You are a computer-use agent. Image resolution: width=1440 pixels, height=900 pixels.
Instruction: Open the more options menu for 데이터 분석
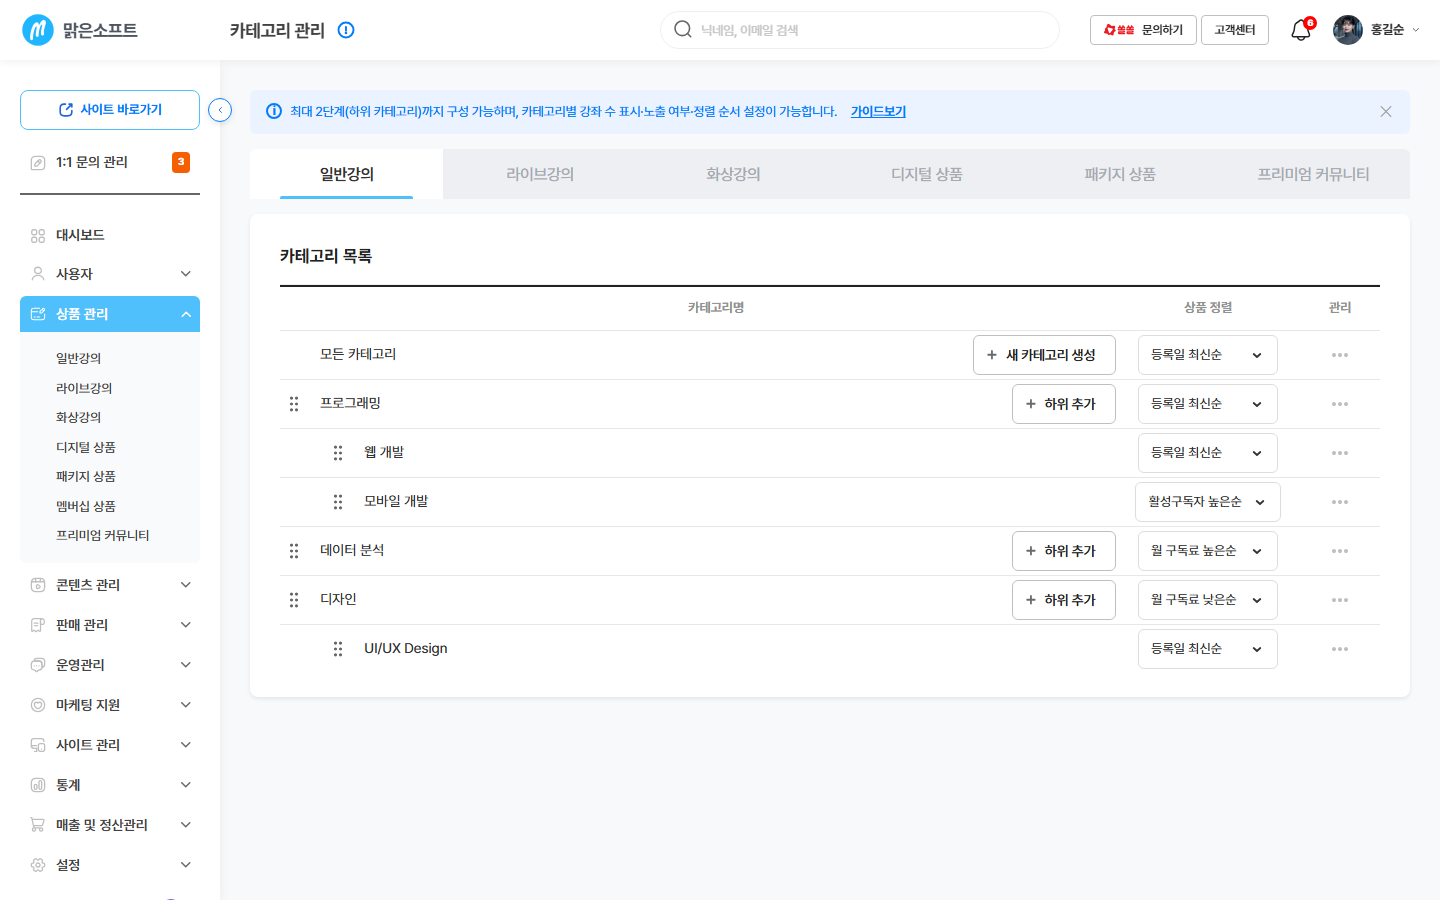1340,551
